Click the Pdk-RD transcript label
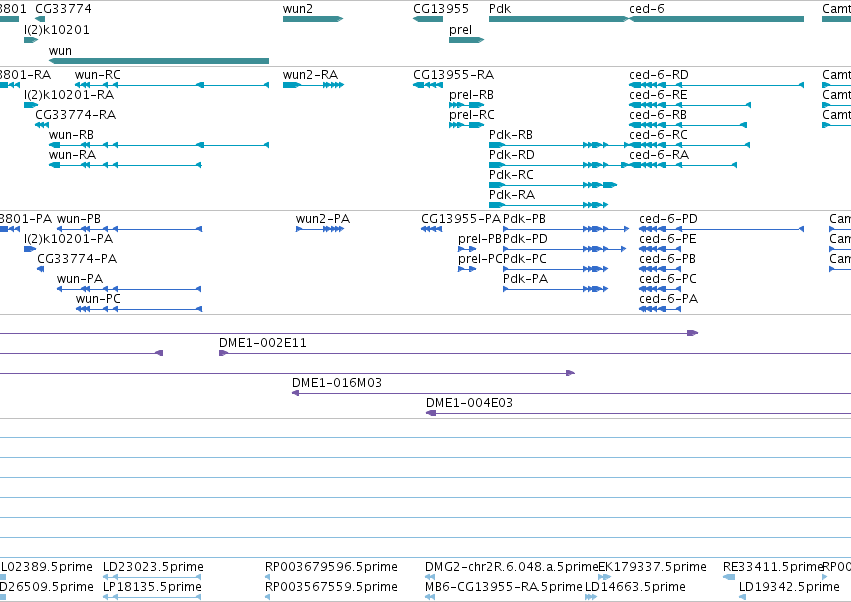 click(x=512, y=155)
